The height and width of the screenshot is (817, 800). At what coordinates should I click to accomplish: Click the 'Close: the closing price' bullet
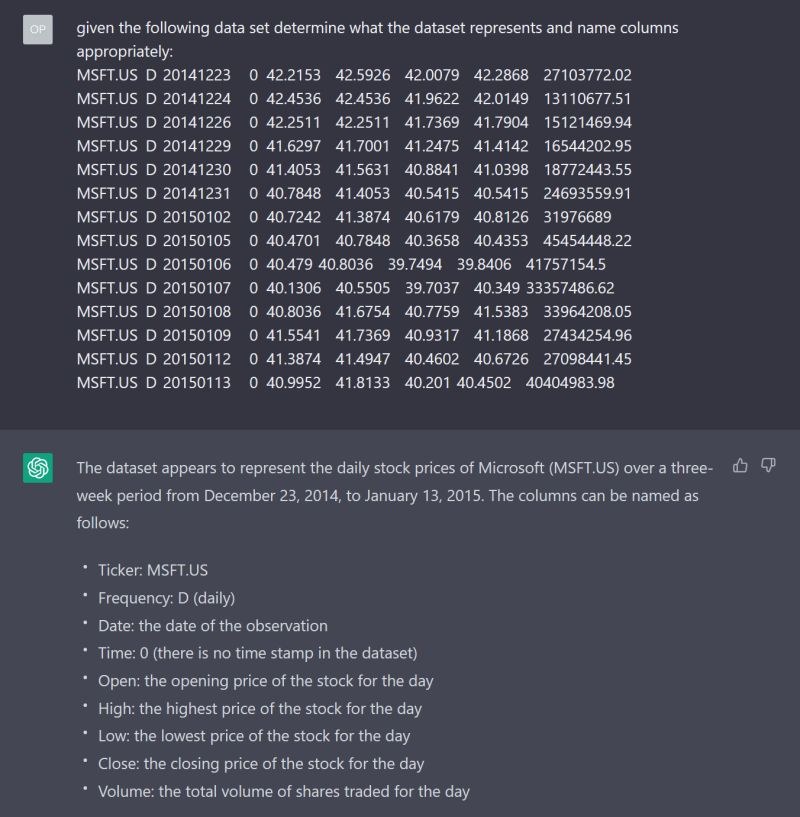(261, 763)
